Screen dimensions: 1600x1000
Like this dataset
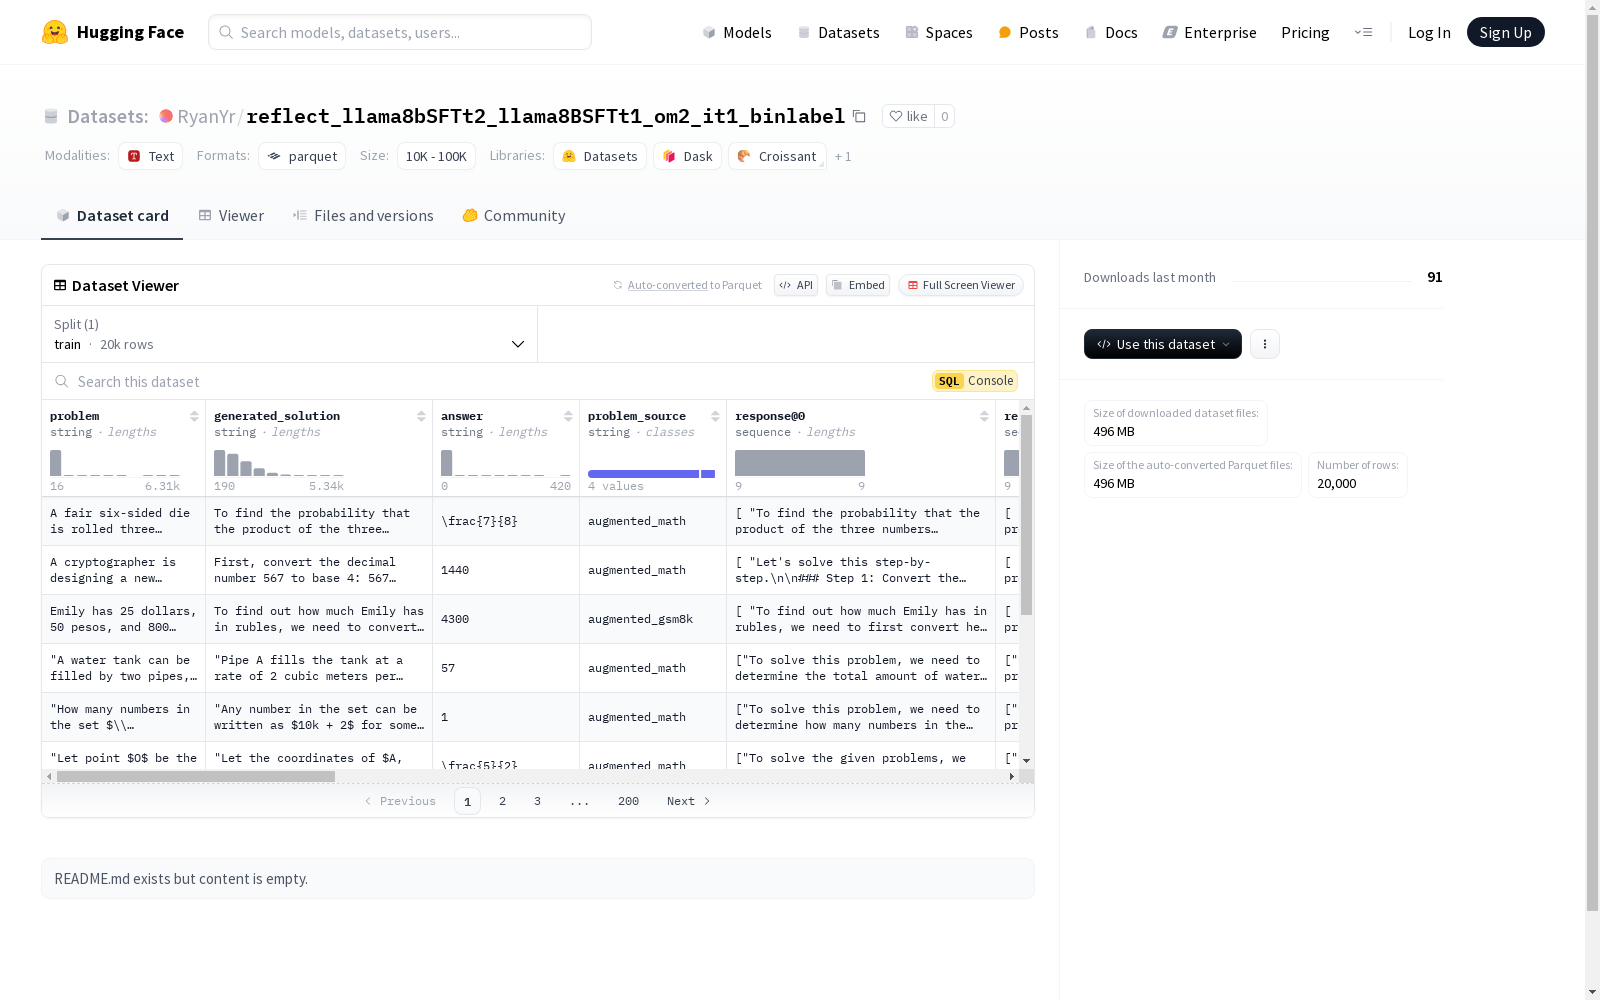908,116
